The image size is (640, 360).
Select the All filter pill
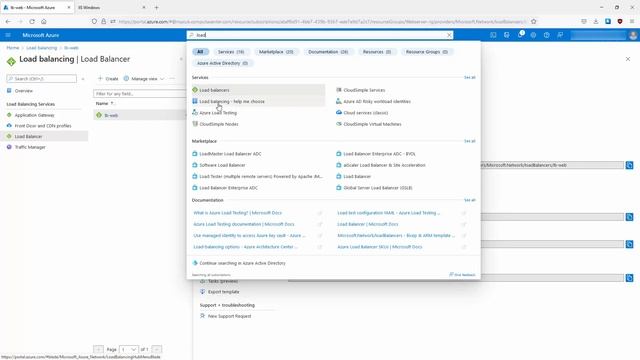(x=200, y=52)
